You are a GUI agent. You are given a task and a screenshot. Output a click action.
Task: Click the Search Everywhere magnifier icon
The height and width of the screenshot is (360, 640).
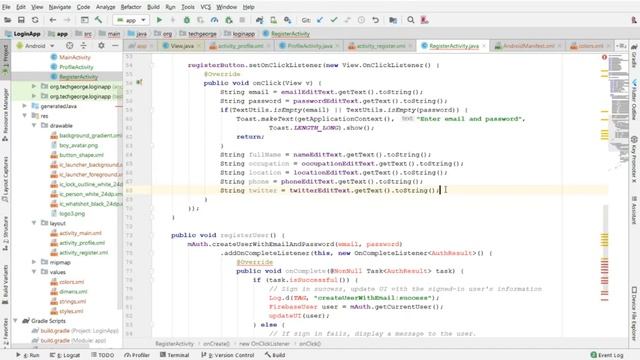[x=411, y=20]
